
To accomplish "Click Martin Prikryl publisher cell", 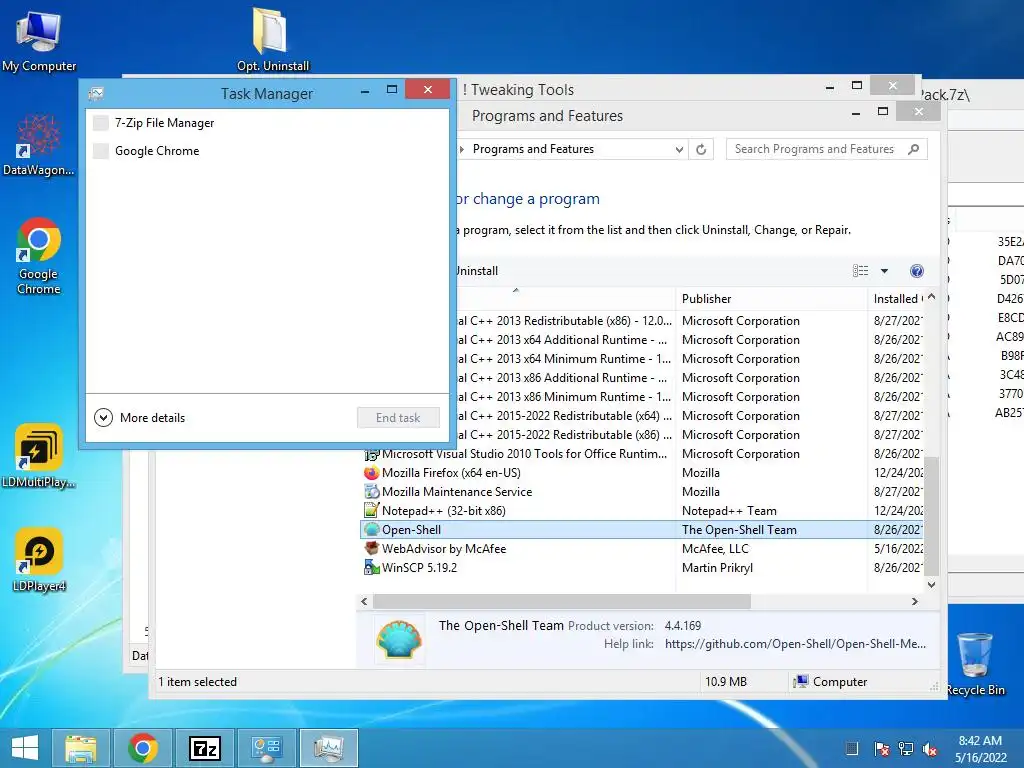I will (717, 568).
